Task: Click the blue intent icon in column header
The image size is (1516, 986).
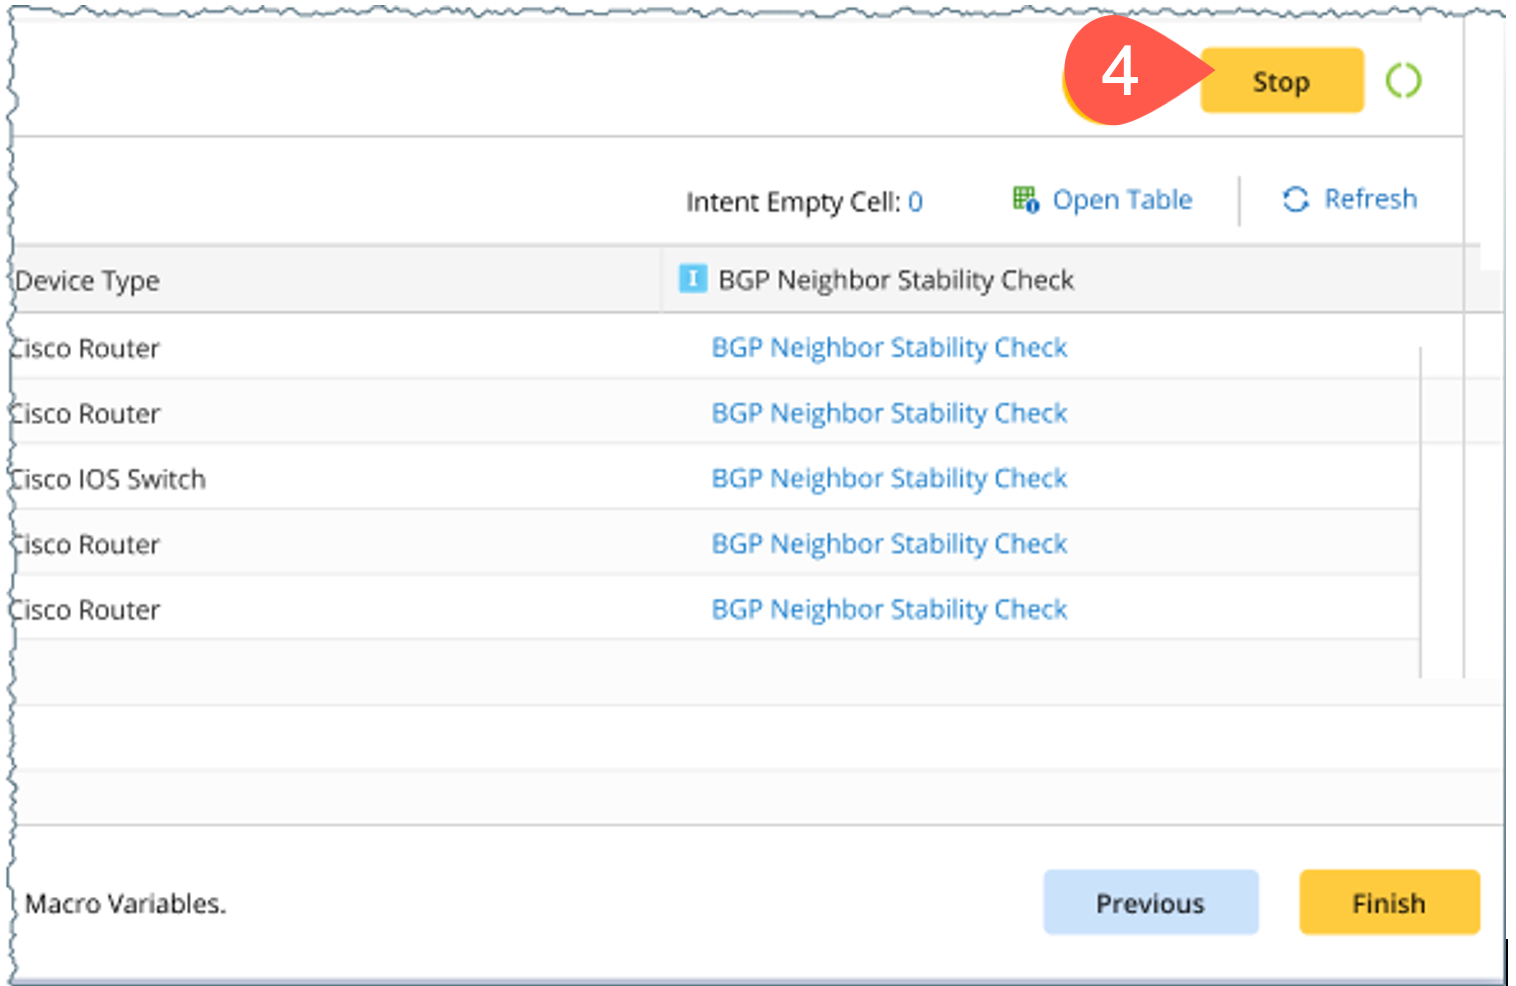Action: click(692, 279)
